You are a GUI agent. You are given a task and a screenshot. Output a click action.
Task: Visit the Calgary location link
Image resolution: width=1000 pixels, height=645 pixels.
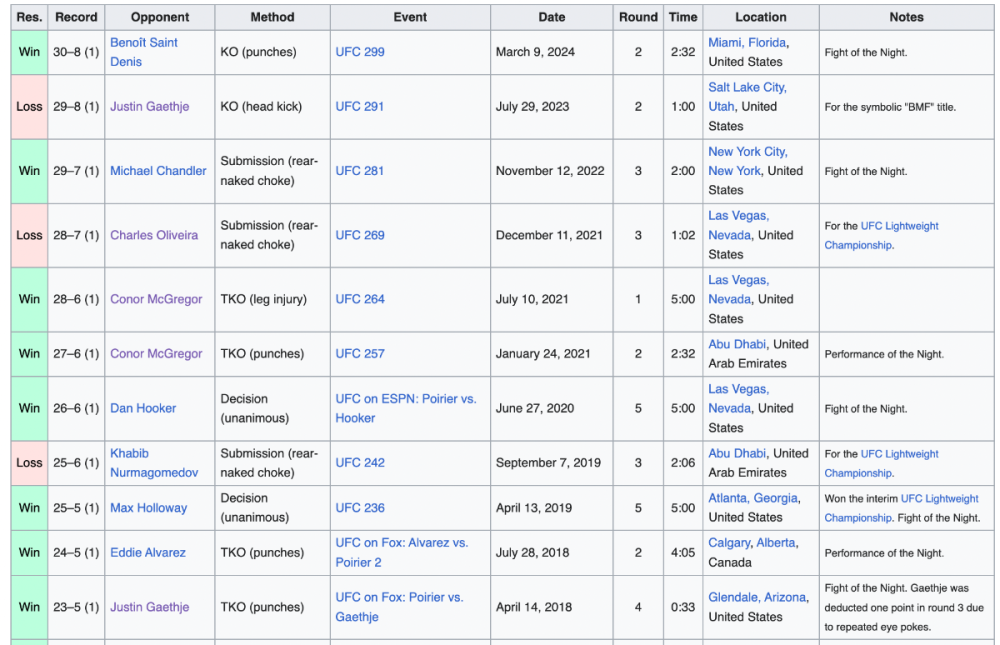729,542
